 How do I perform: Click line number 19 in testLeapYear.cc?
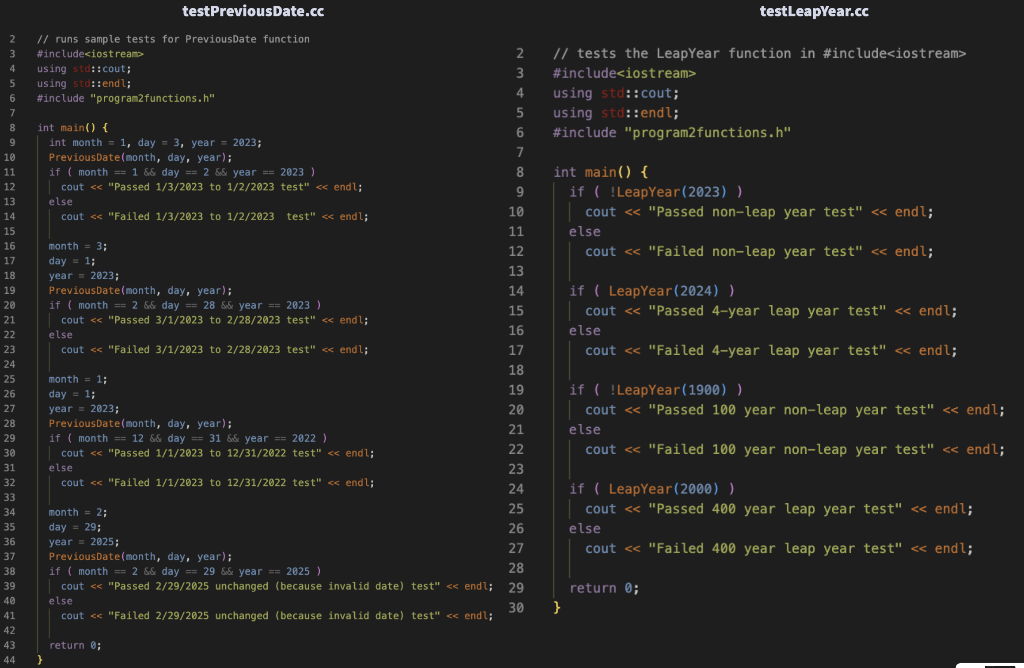[x=516, y=390]
